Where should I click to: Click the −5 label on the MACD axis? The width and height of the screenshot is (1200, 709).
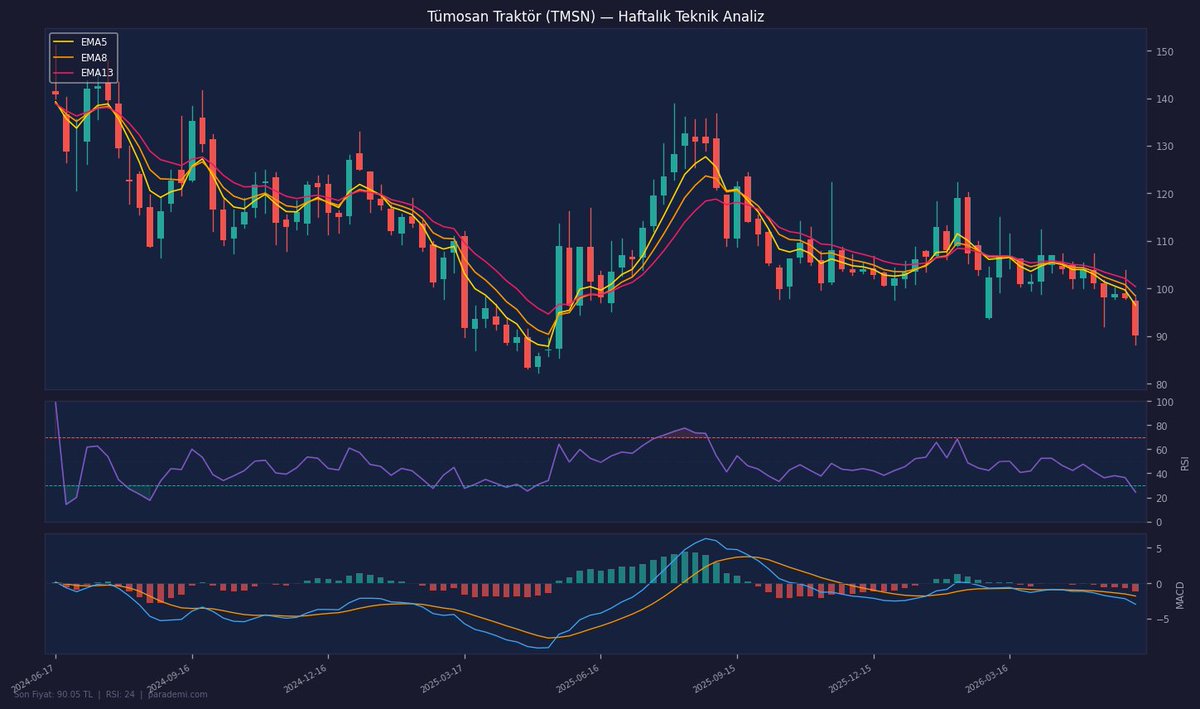1162,620
